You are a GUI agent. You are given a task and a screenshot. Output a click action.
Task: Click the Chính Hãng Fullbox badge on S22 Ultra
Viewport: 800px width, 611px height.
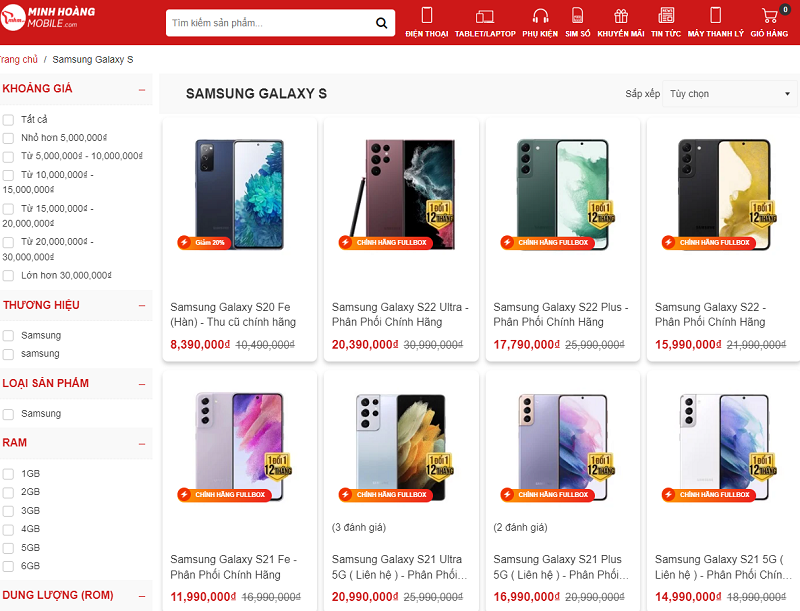(x=386, y=242)
